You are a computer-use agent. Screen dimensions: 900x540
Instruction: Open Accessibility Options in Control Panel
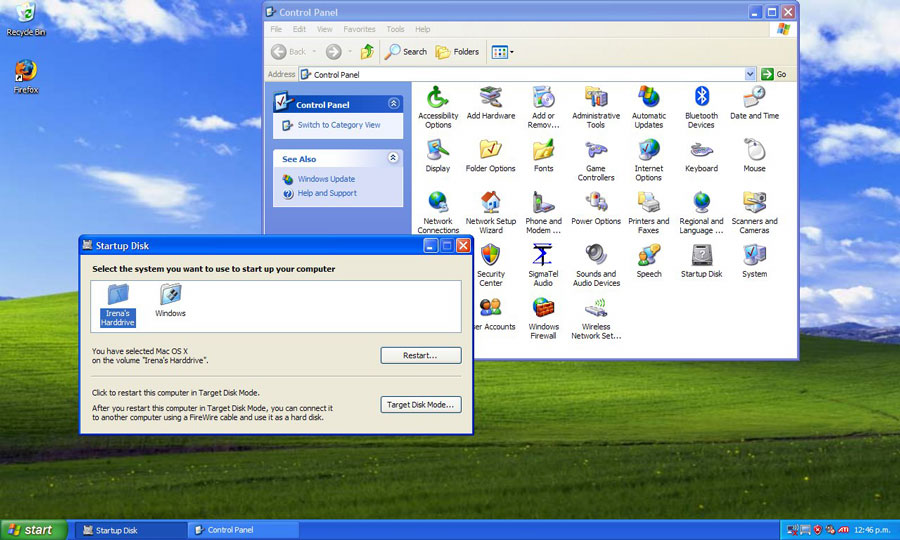(438, 107)
